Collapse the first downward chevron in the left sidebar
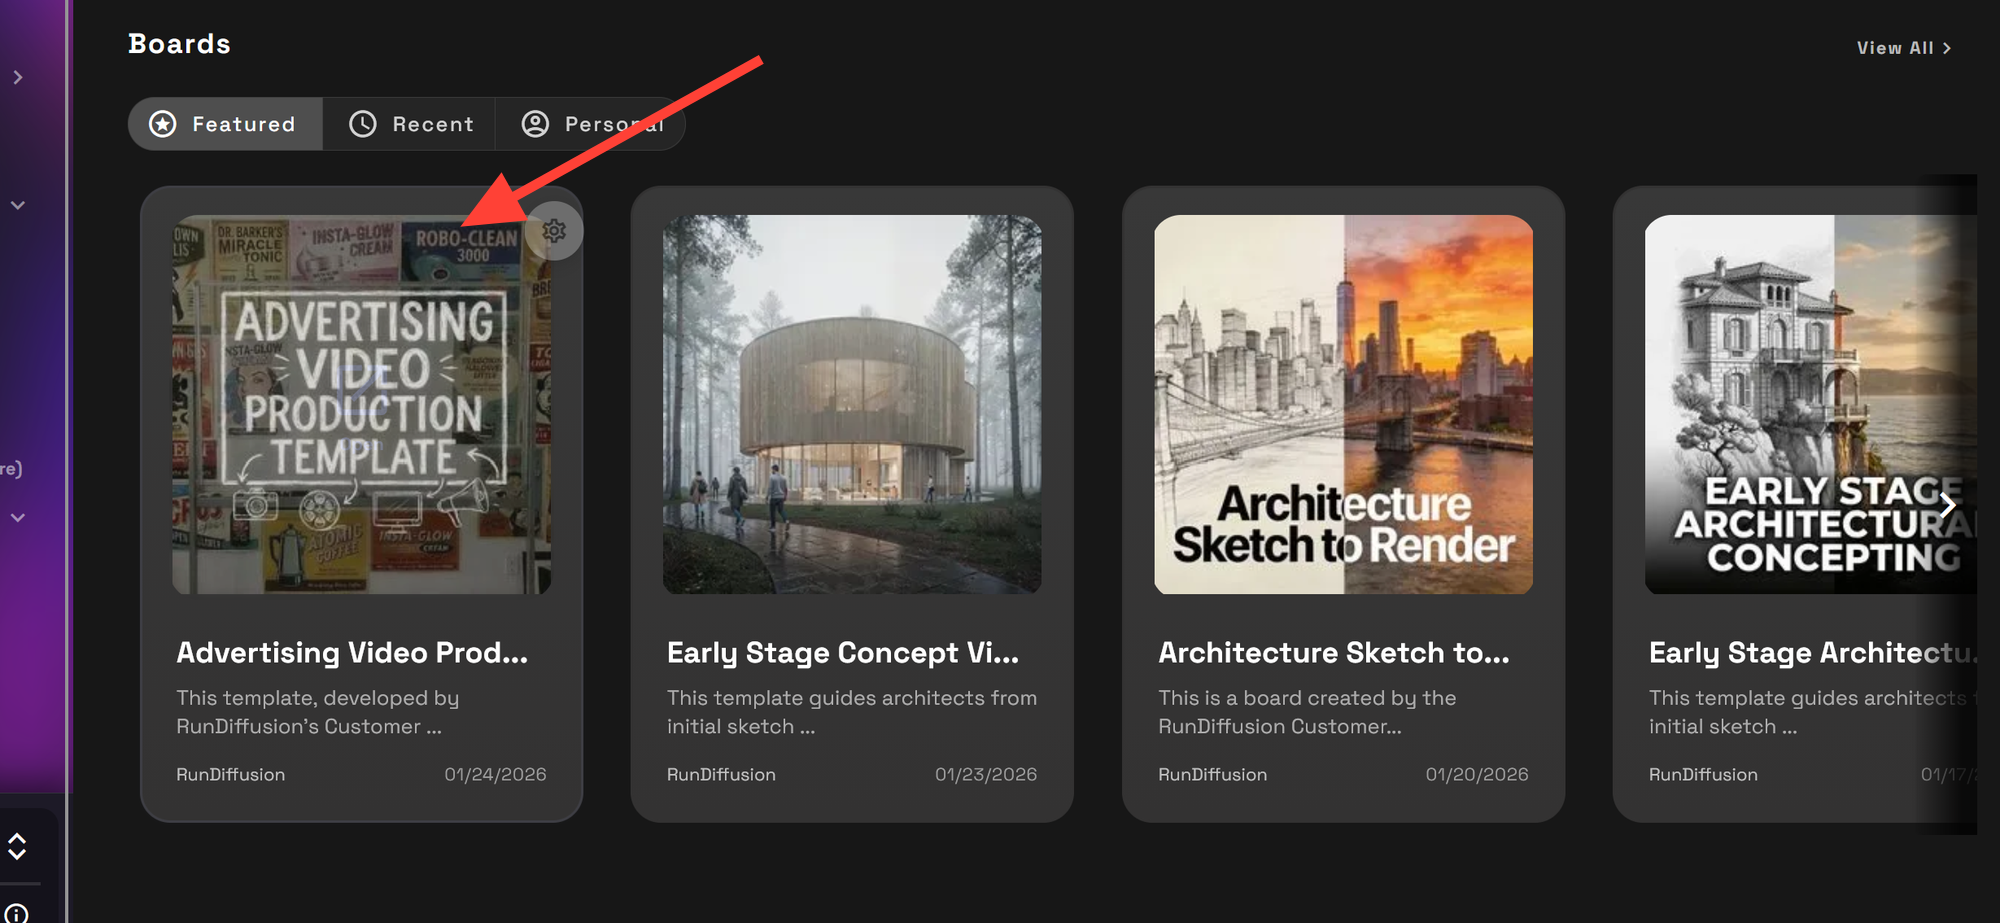 18,205
